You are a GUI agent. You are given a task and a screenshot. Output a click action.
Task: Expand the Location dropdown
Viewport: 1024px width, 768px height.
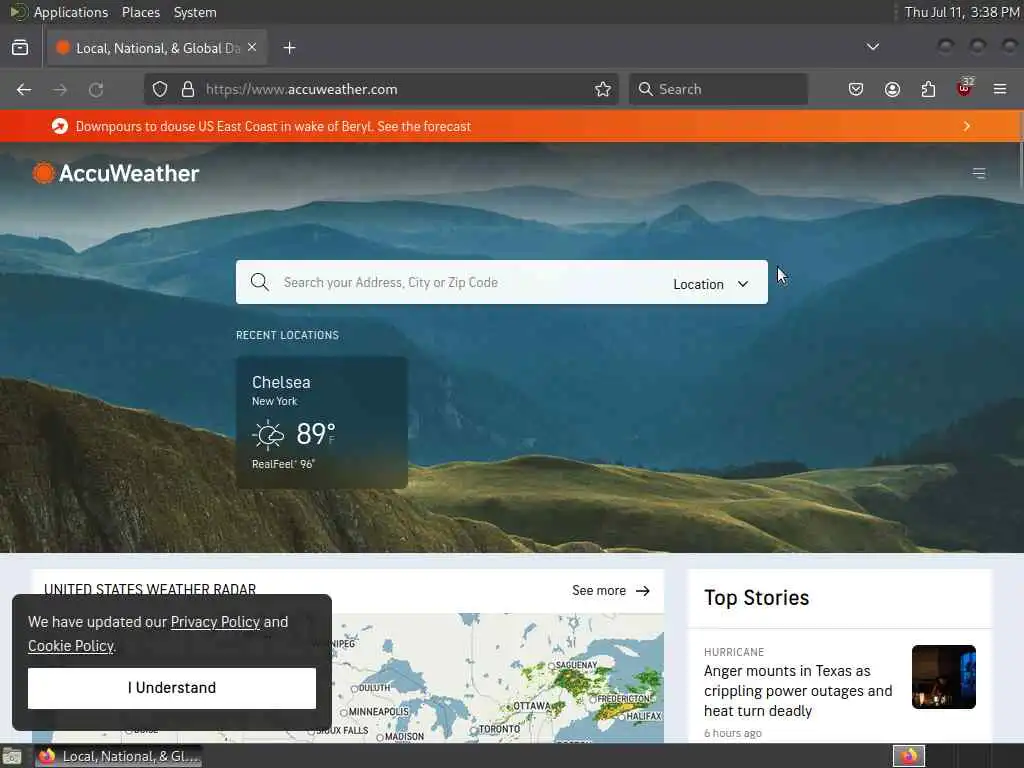click(x=711, y=284)
